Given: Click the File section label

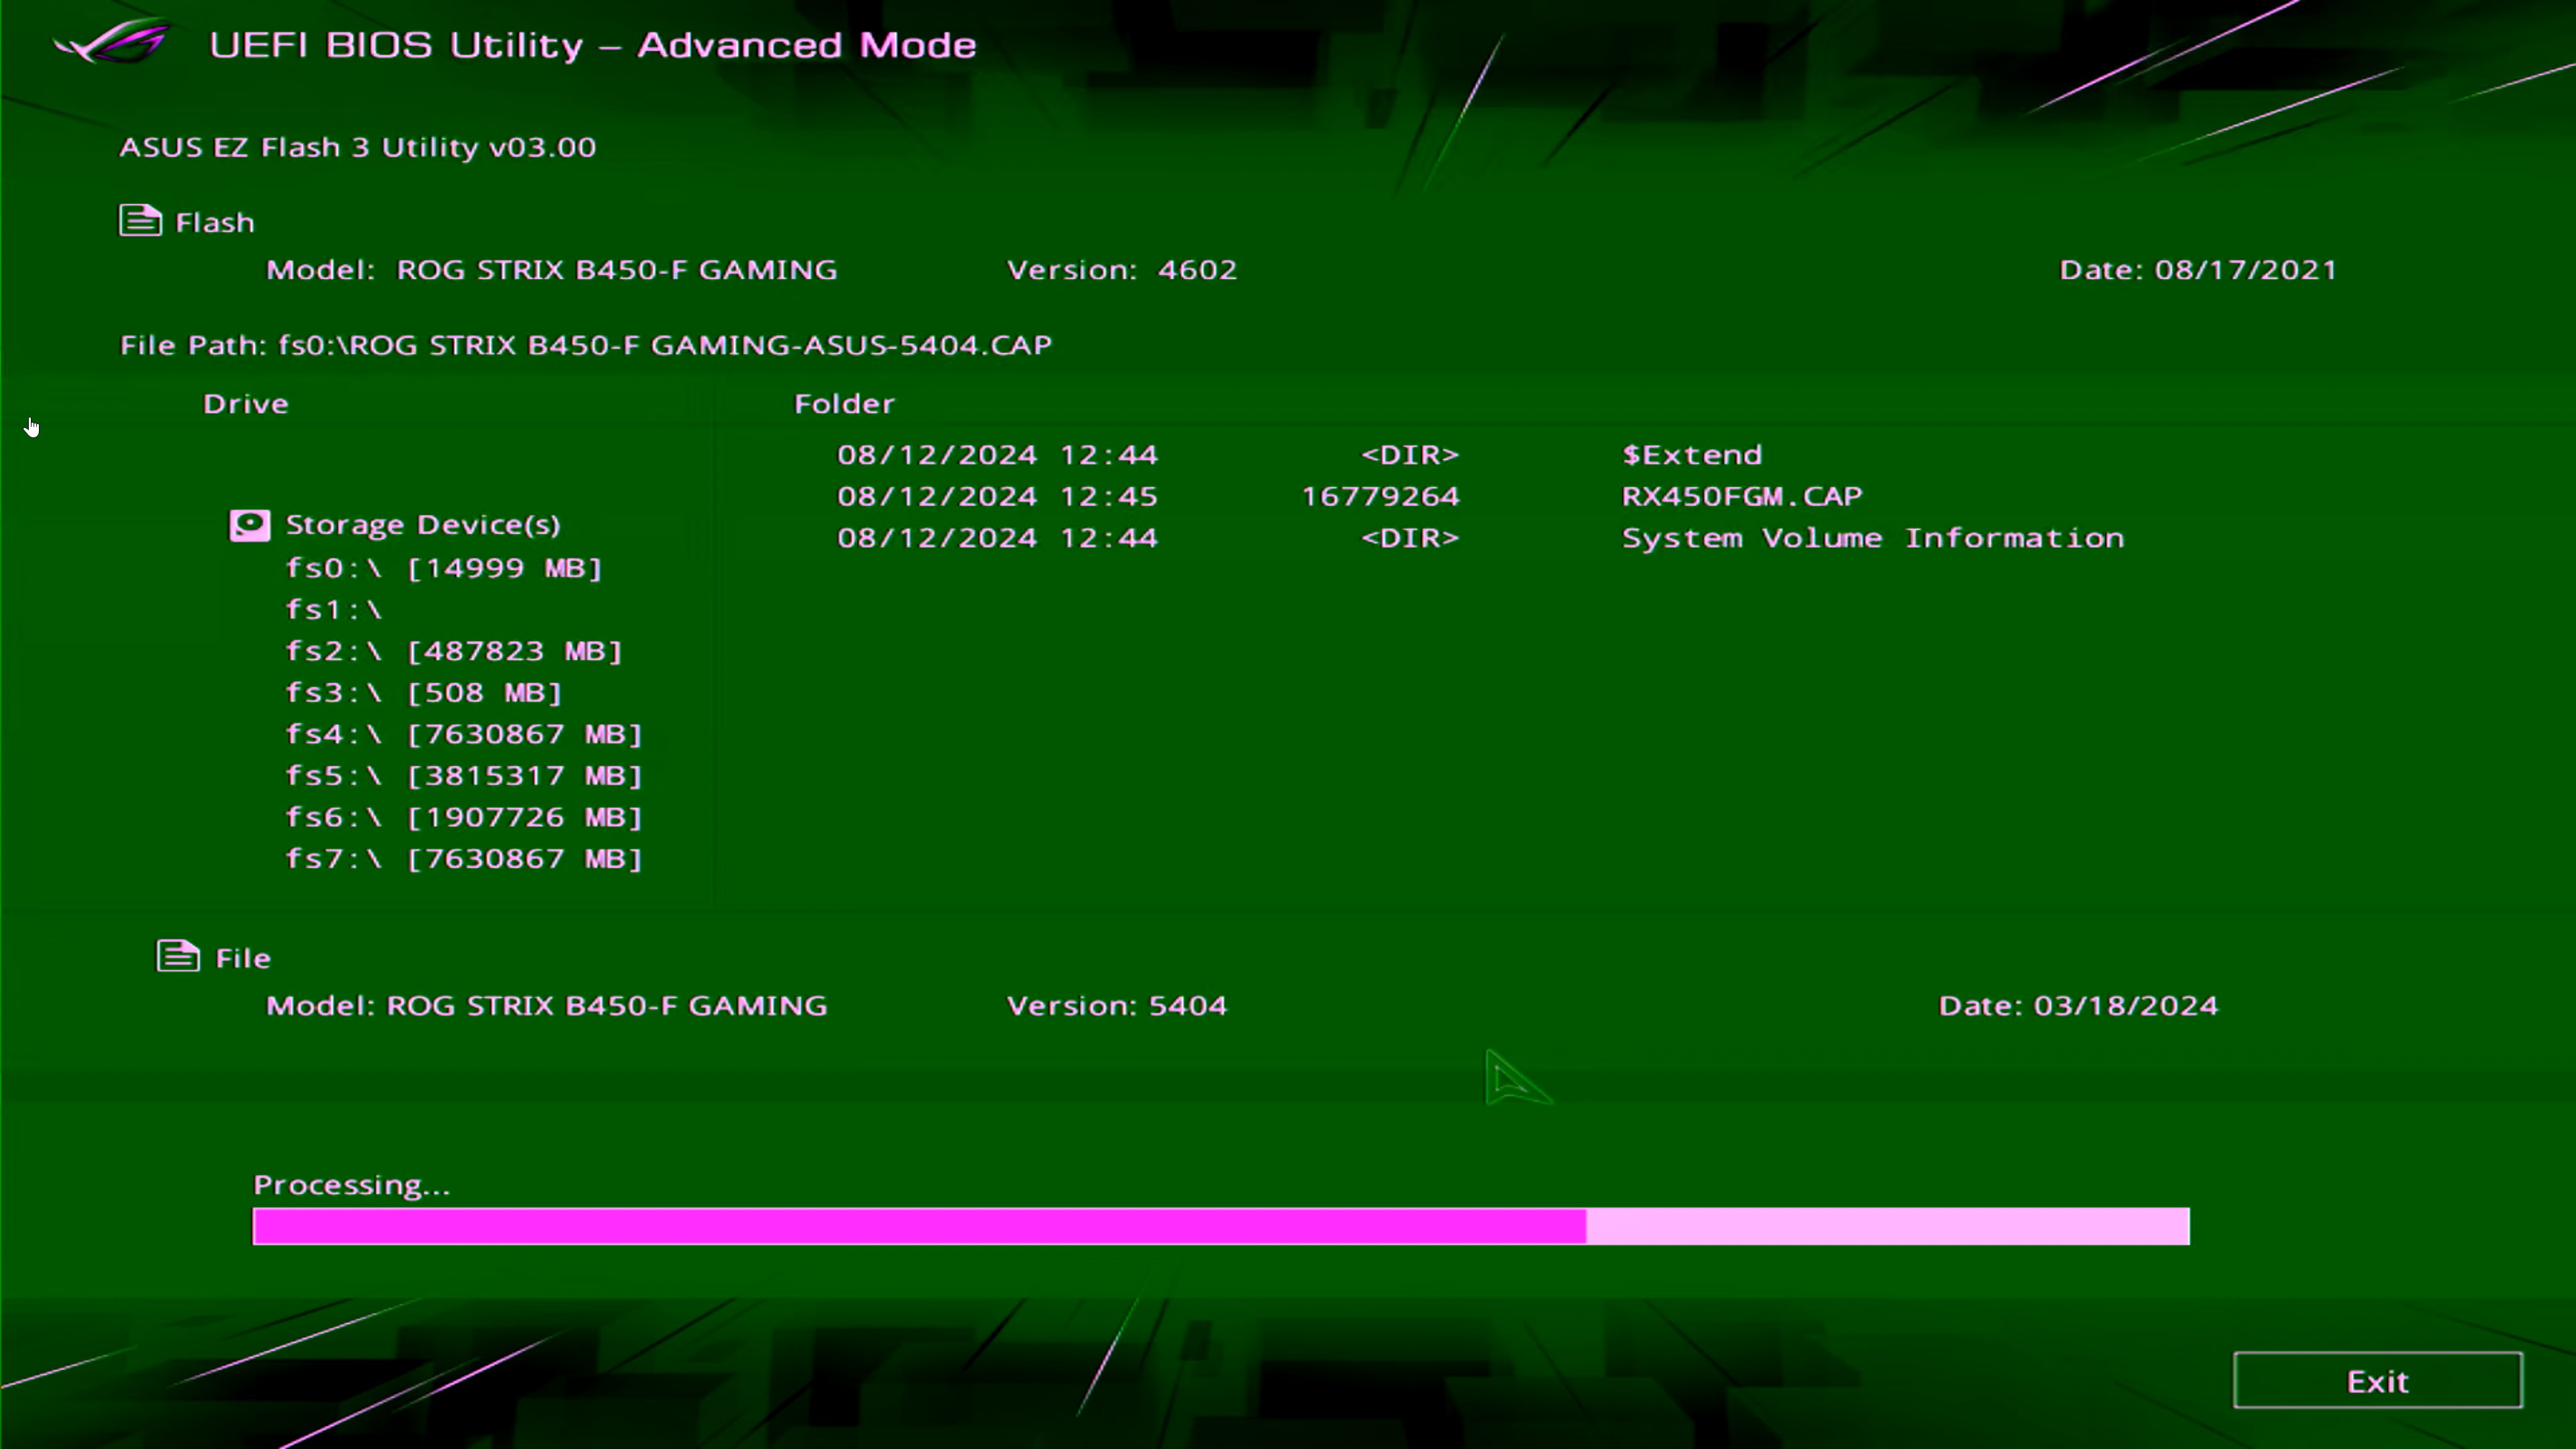Looking at the screenshot, I should pyautogui.click(x=243, y=958).
